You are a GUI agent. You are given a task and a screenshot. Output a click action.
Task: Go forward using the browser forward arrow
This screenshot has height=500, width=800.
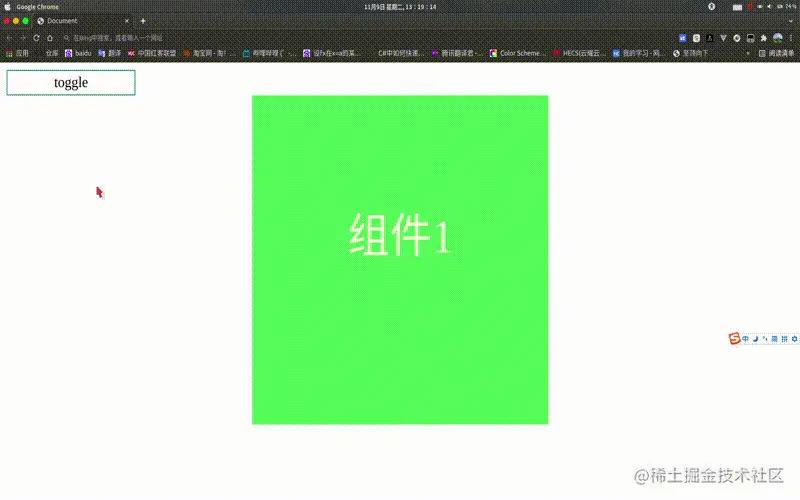click(22, 38)
